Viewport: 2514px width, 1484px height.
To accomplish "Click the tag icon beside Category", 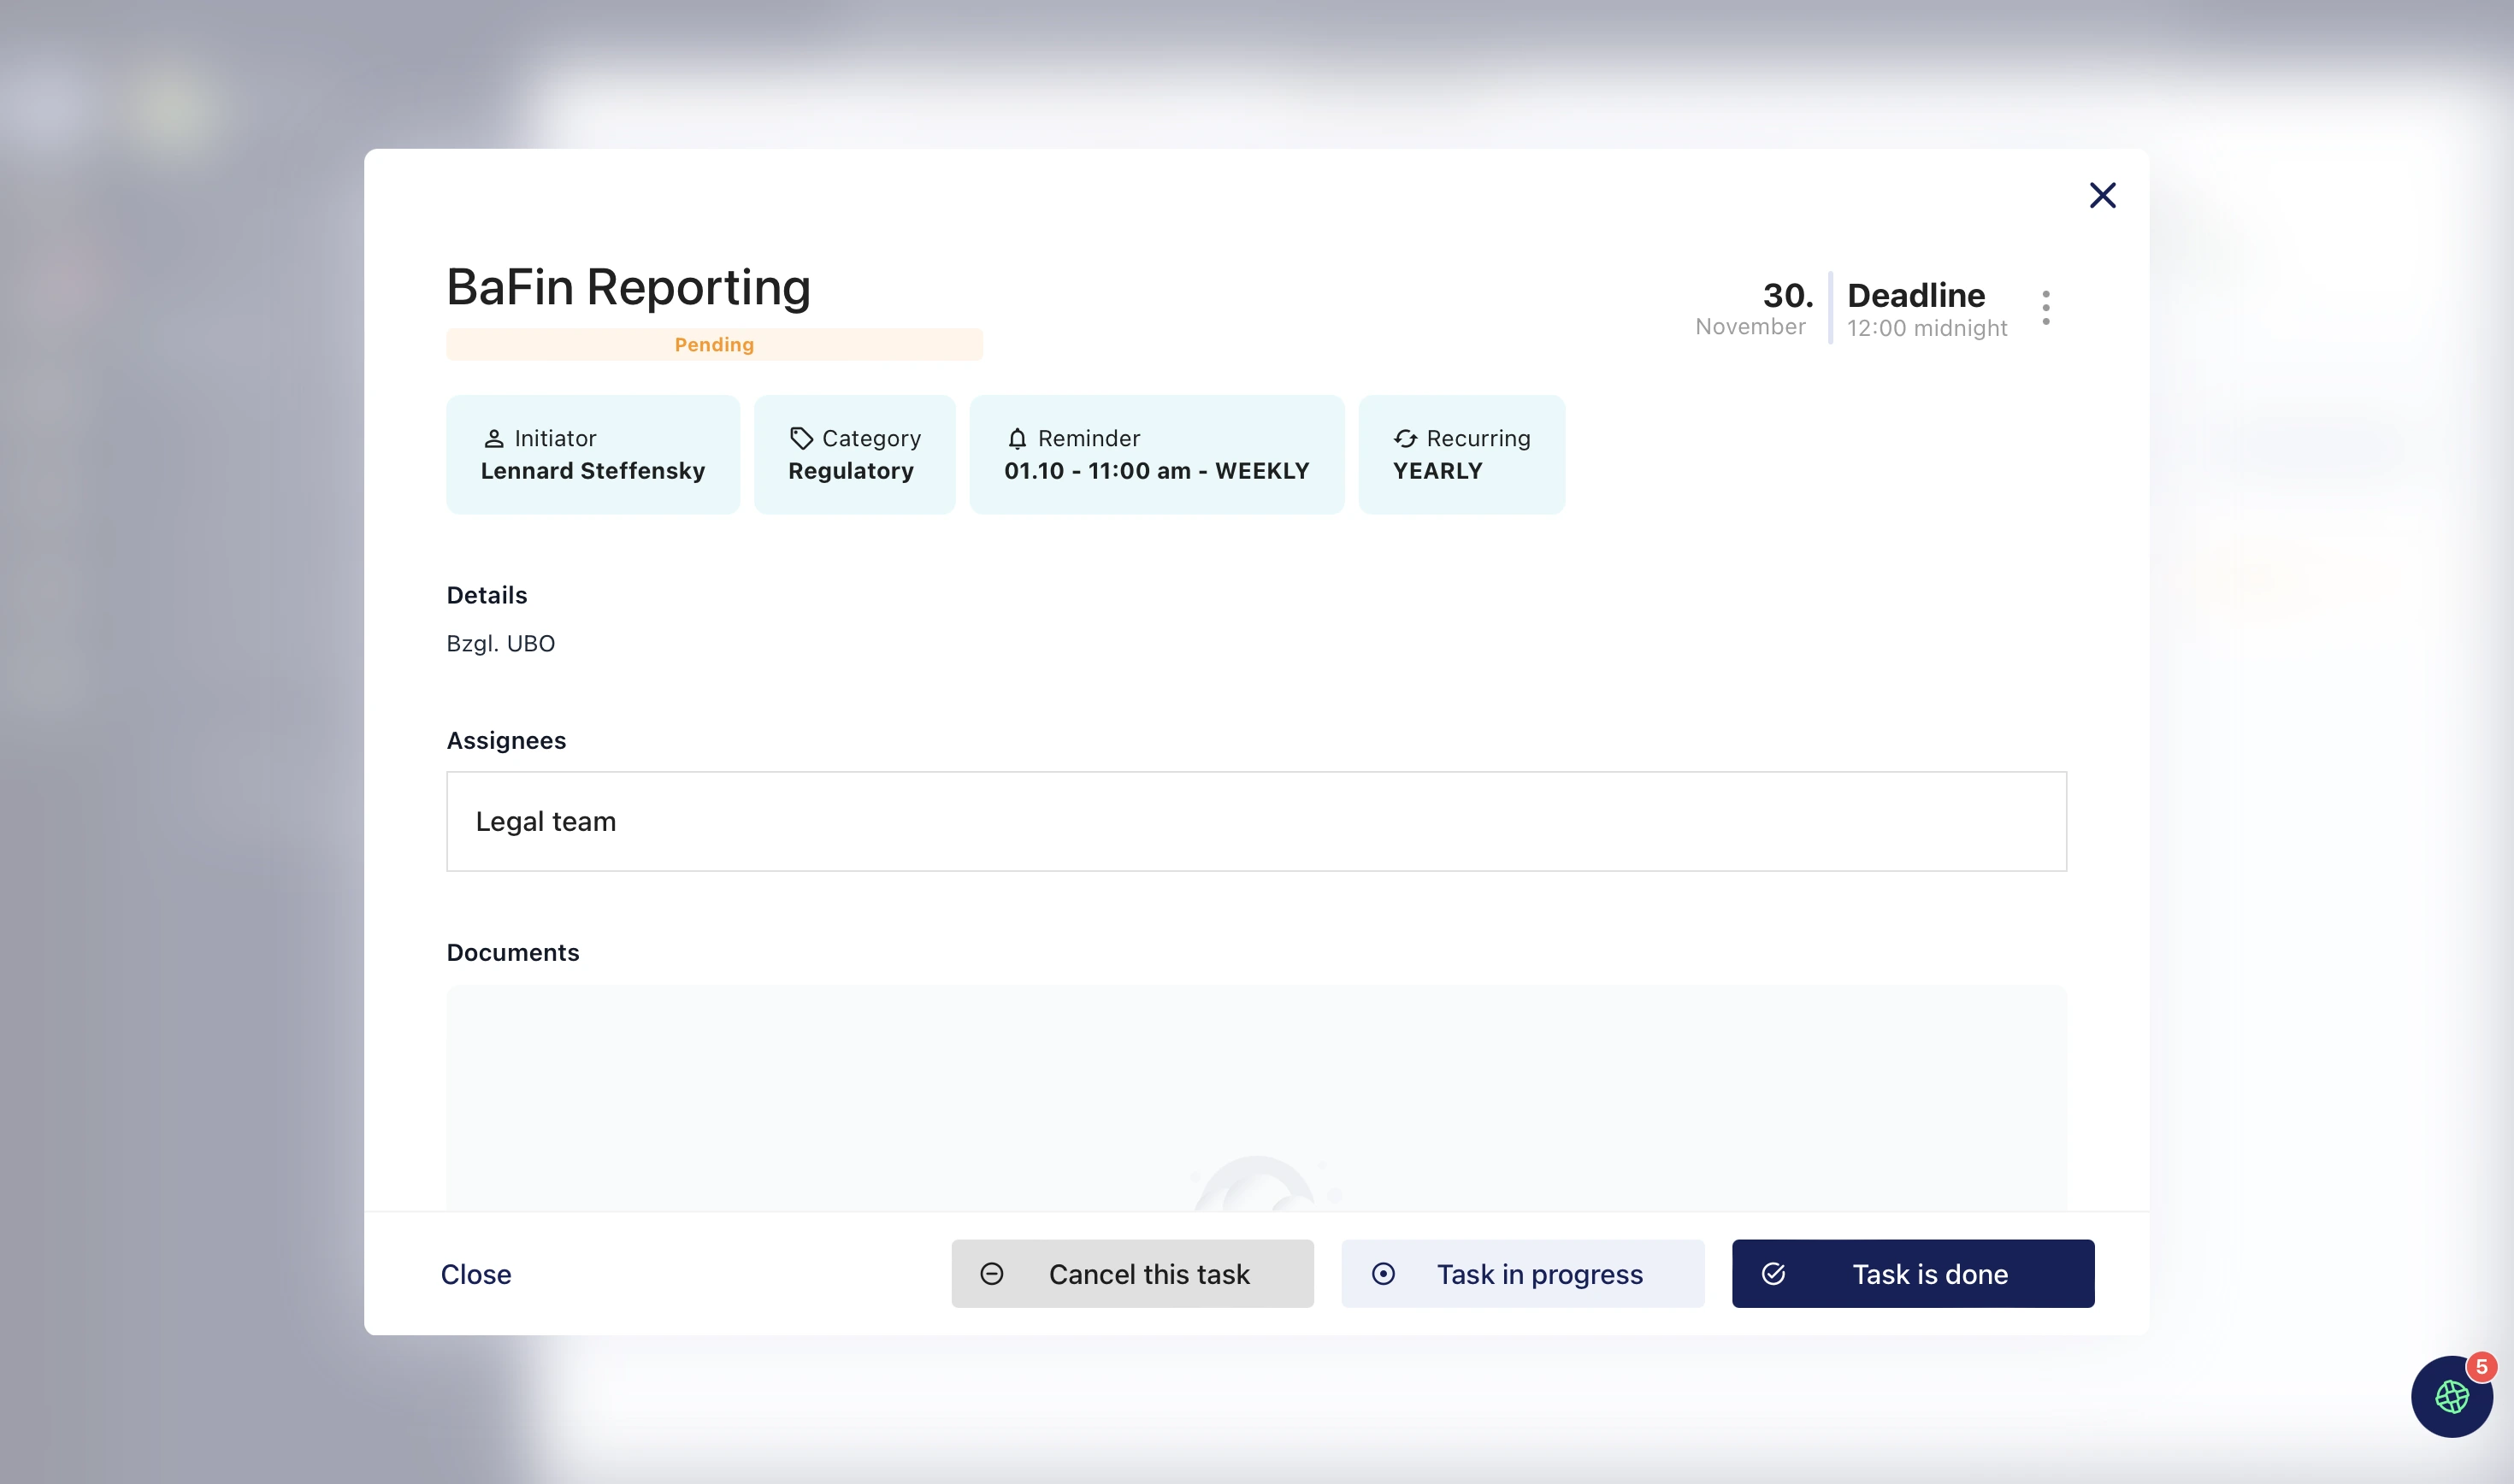I will [x=800, y=438].
